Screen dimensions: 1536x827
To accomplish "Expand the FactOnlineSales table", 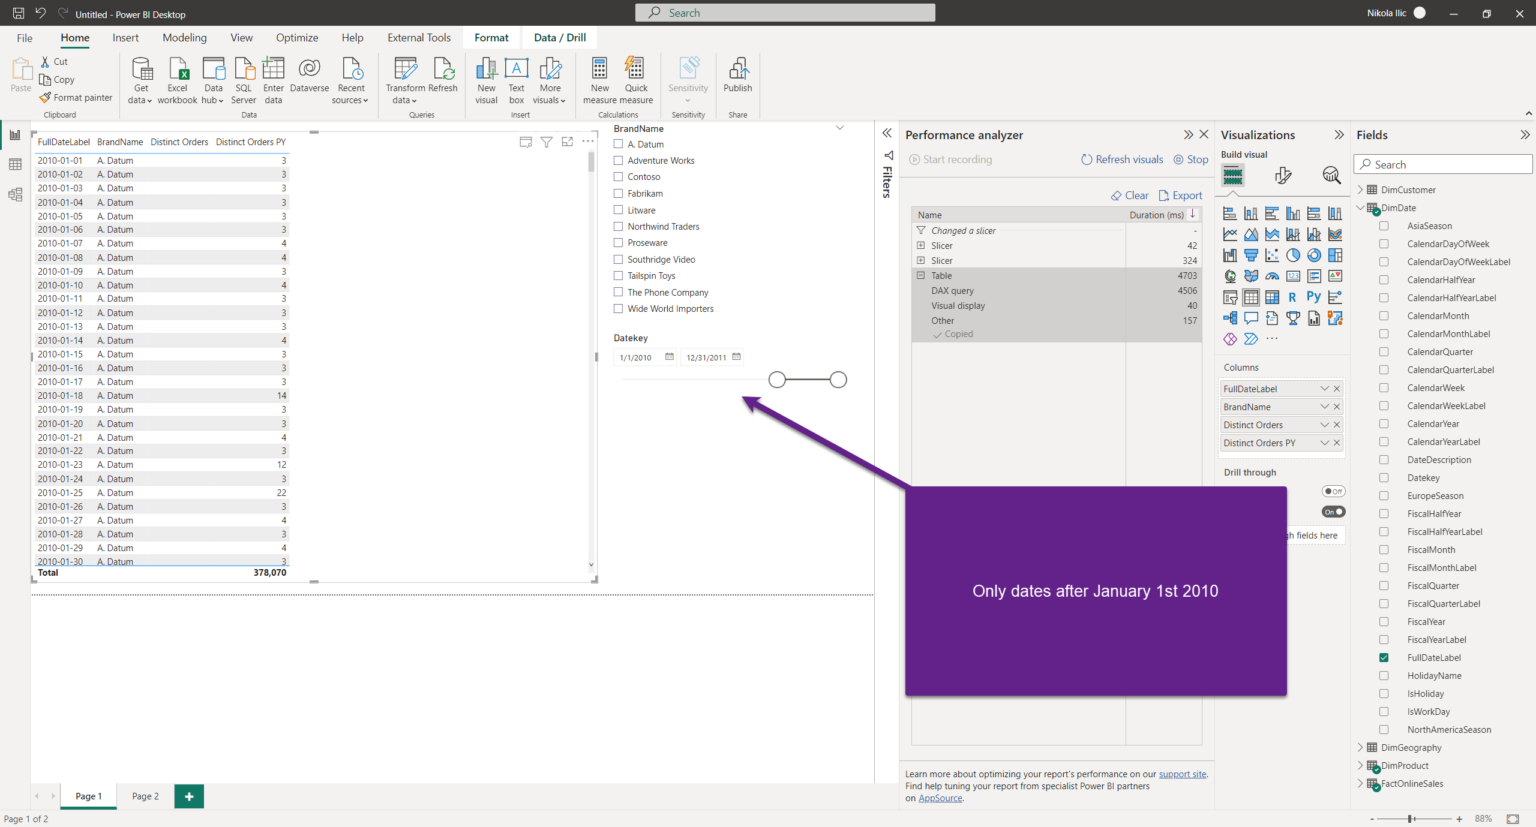I will [x=1360, y=783].
